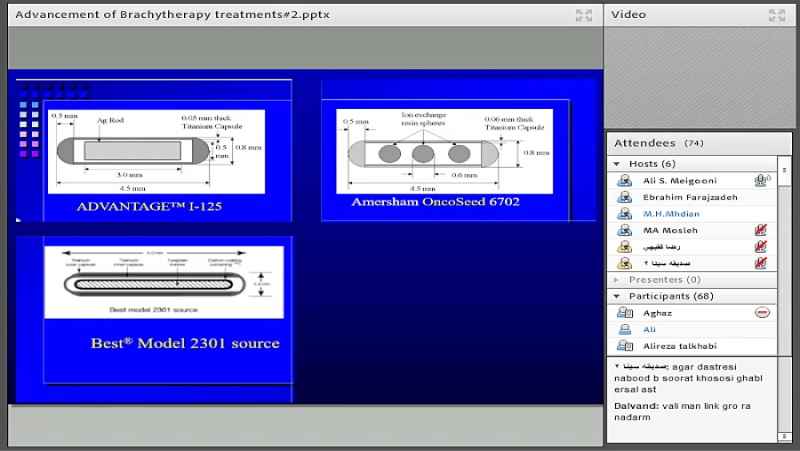Click the host avatar icon for Ebrahim Farajzadeh
The height and width of the screenshot is (451, 800).
[624, 197]
